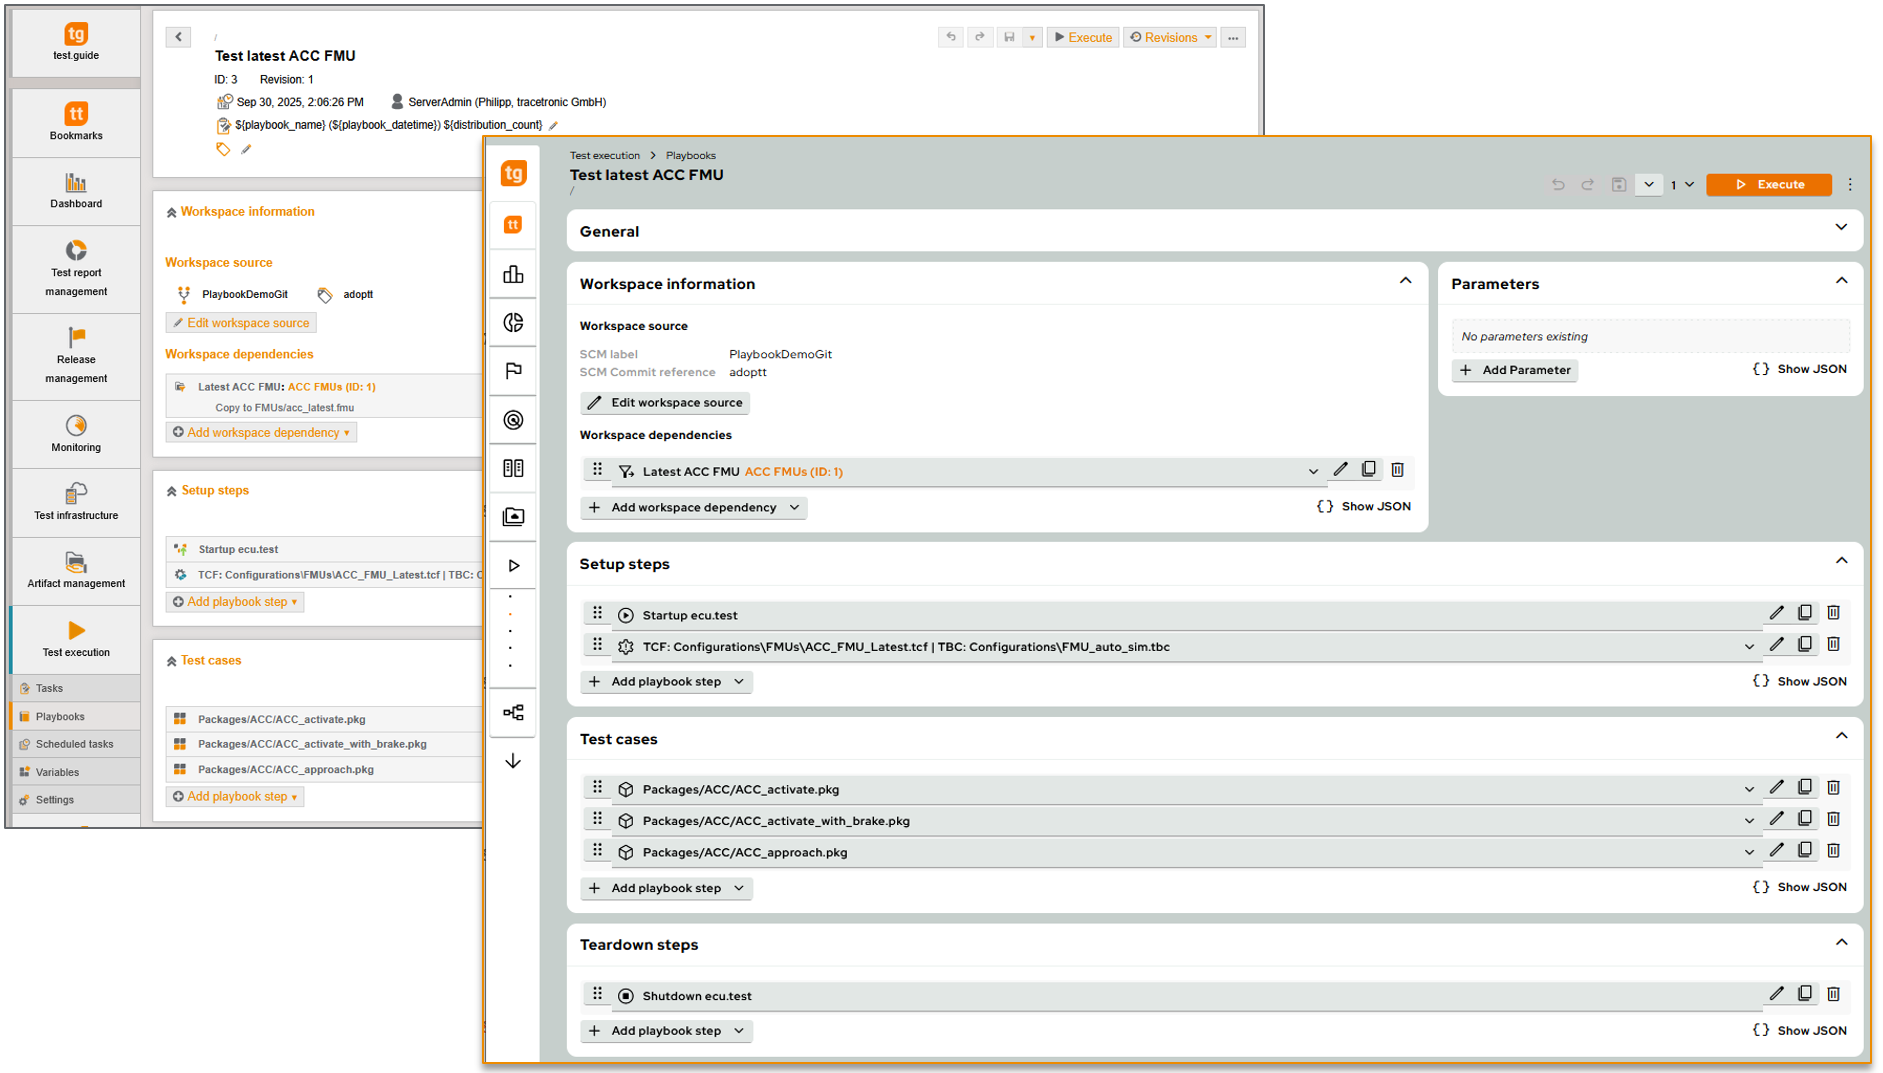1883x1073 pixels.
Task: Click the Test execution breadcrumb link
Action: click(604, 155)
